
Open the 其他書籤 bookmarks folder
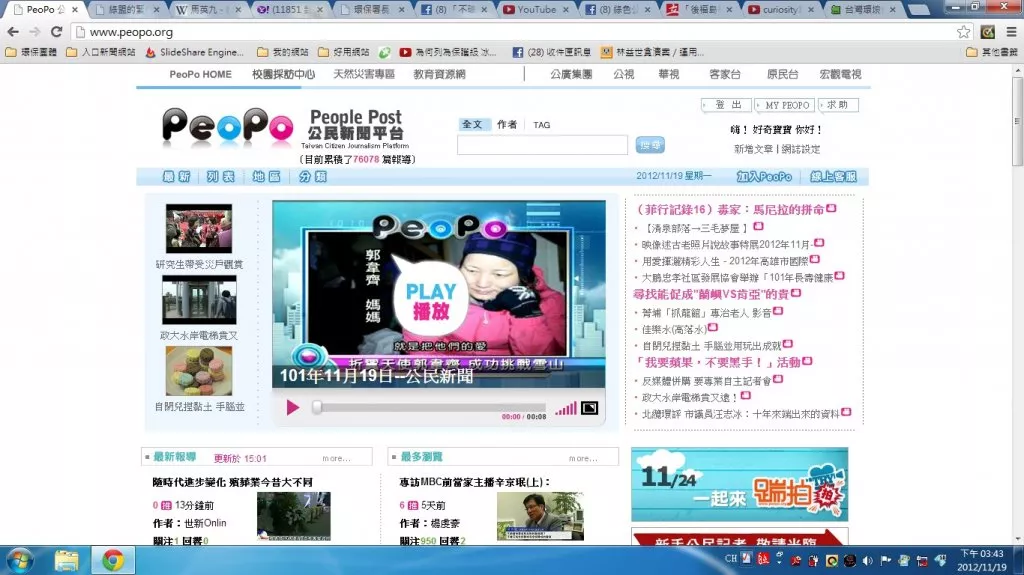click(992, 52)
